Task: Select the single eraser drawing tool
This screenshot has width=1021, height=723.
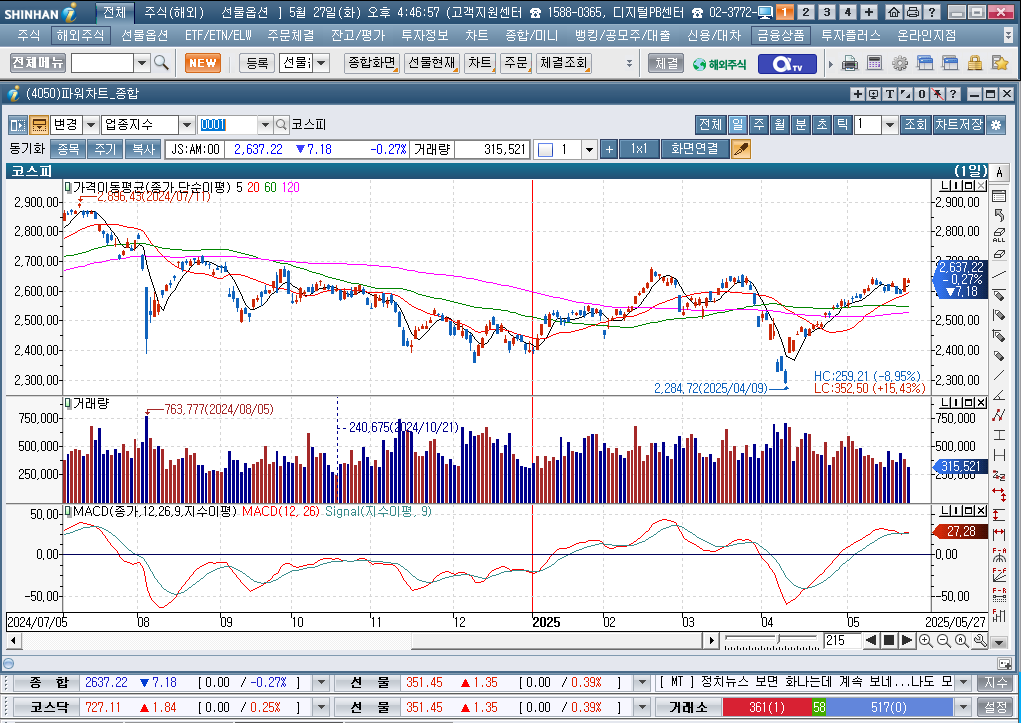Action: tap(999, 255)
